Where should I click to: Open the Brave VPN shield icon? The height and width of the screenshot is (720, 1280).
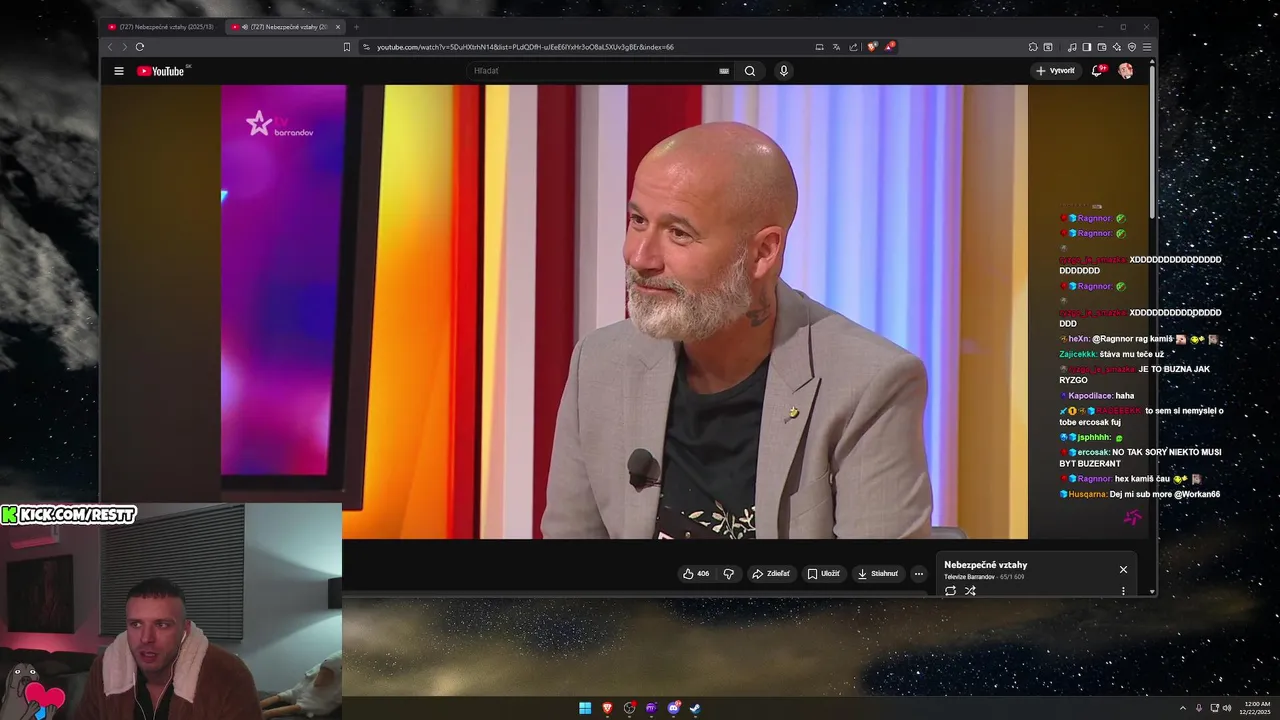click(x=1132, y=47)
